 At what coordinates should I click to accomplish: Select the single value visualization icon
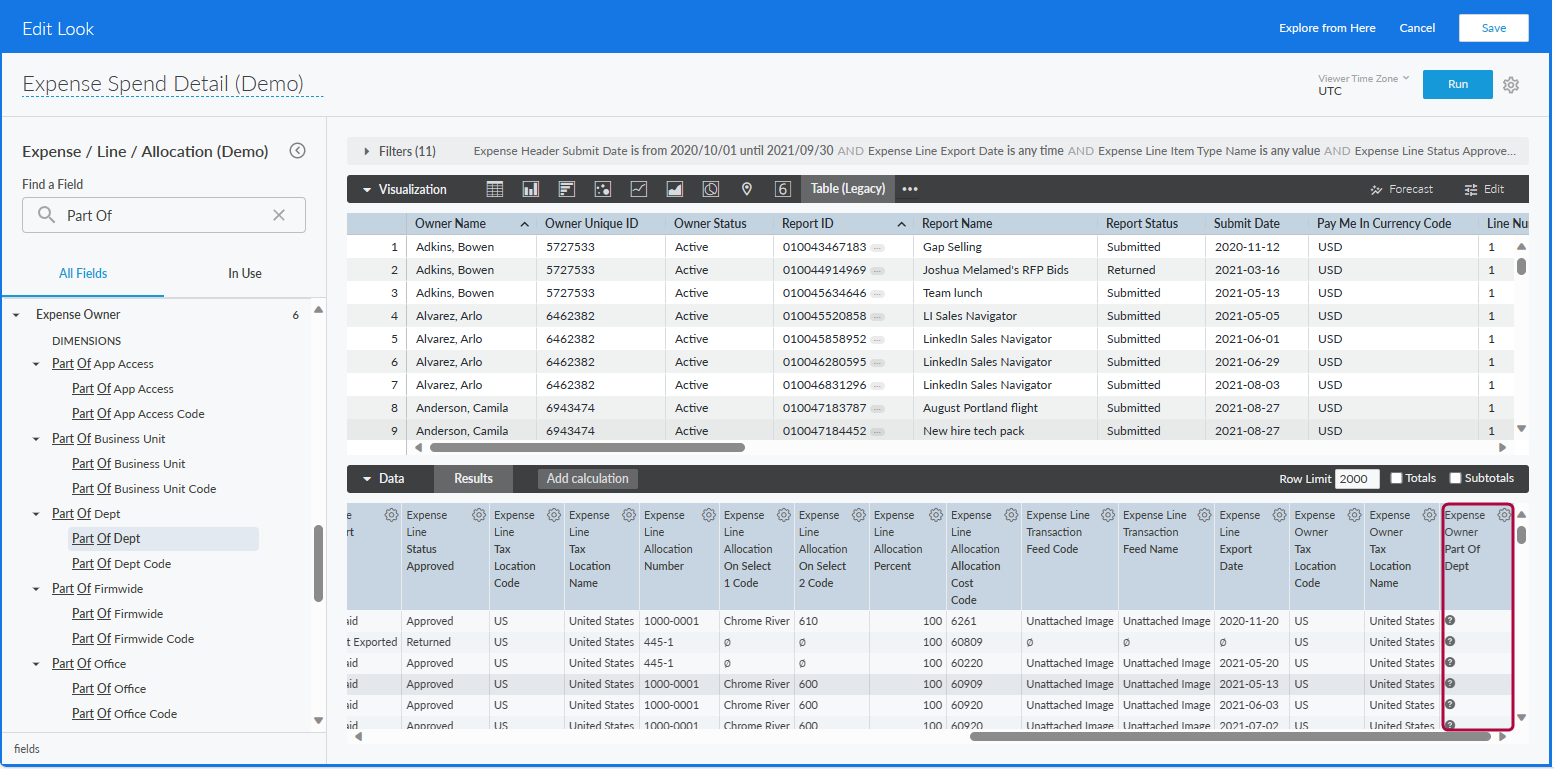pos(782,189)
